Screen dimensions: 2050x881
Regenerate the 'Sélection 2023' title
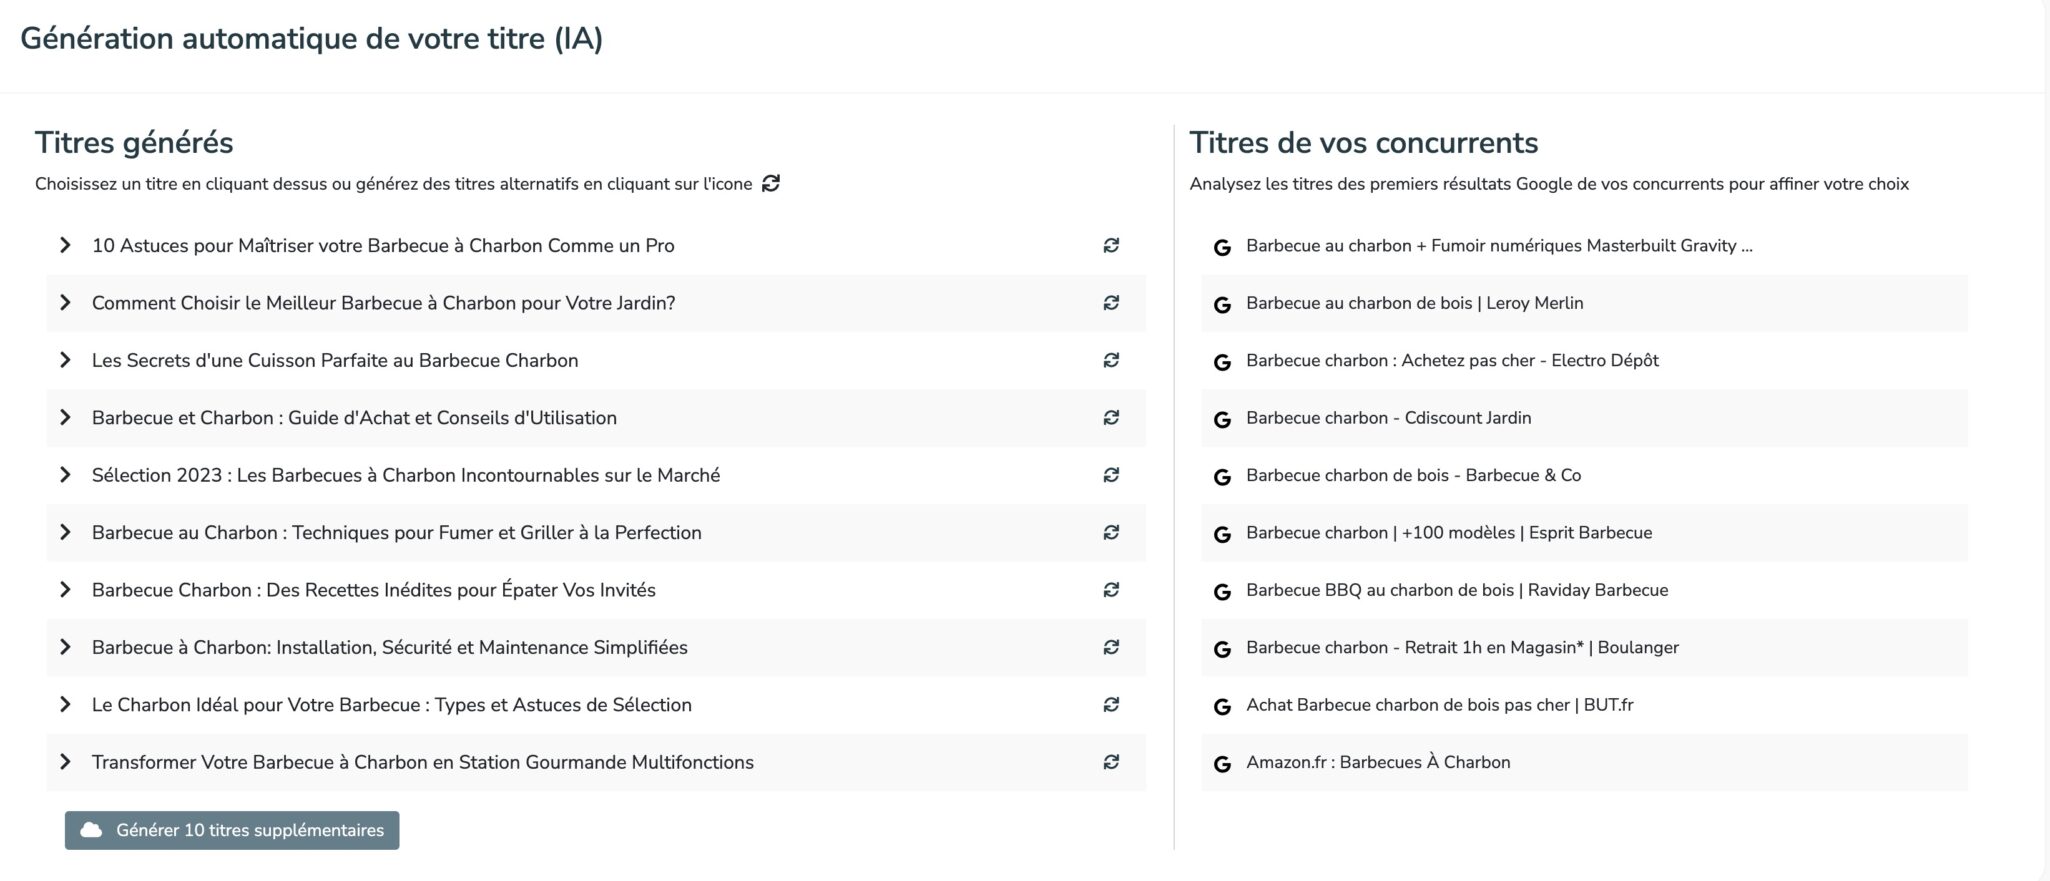click(1110, 475)
